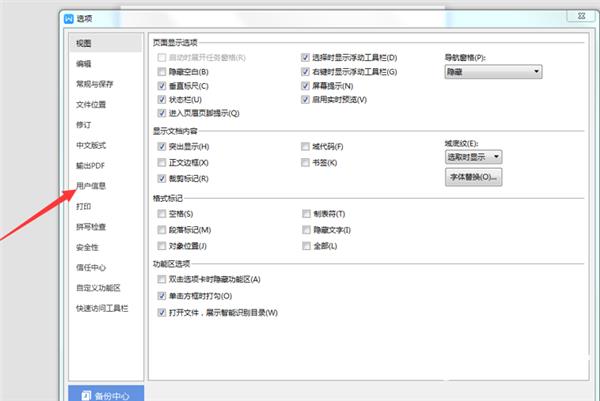Toggle 单击方框时打勾(O) checkbox
600x401 pixels.
tap(162, 296)
